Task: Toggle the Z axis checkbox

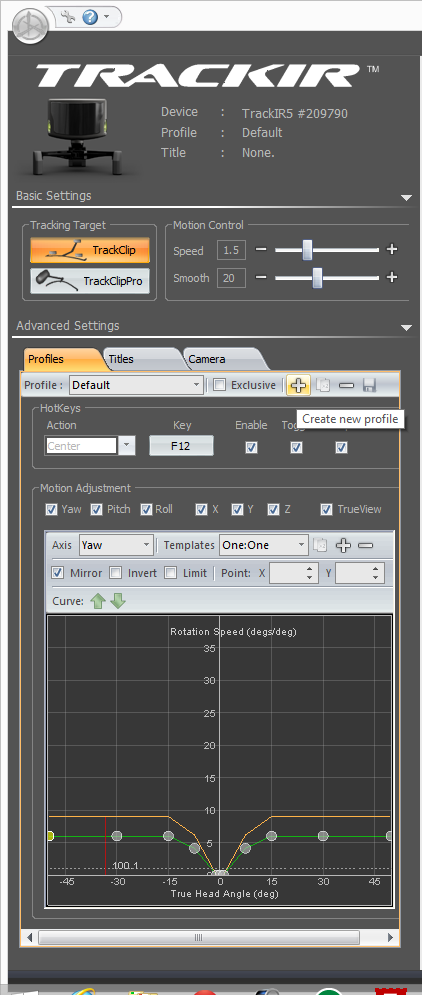Action: [x=274, y=509]
